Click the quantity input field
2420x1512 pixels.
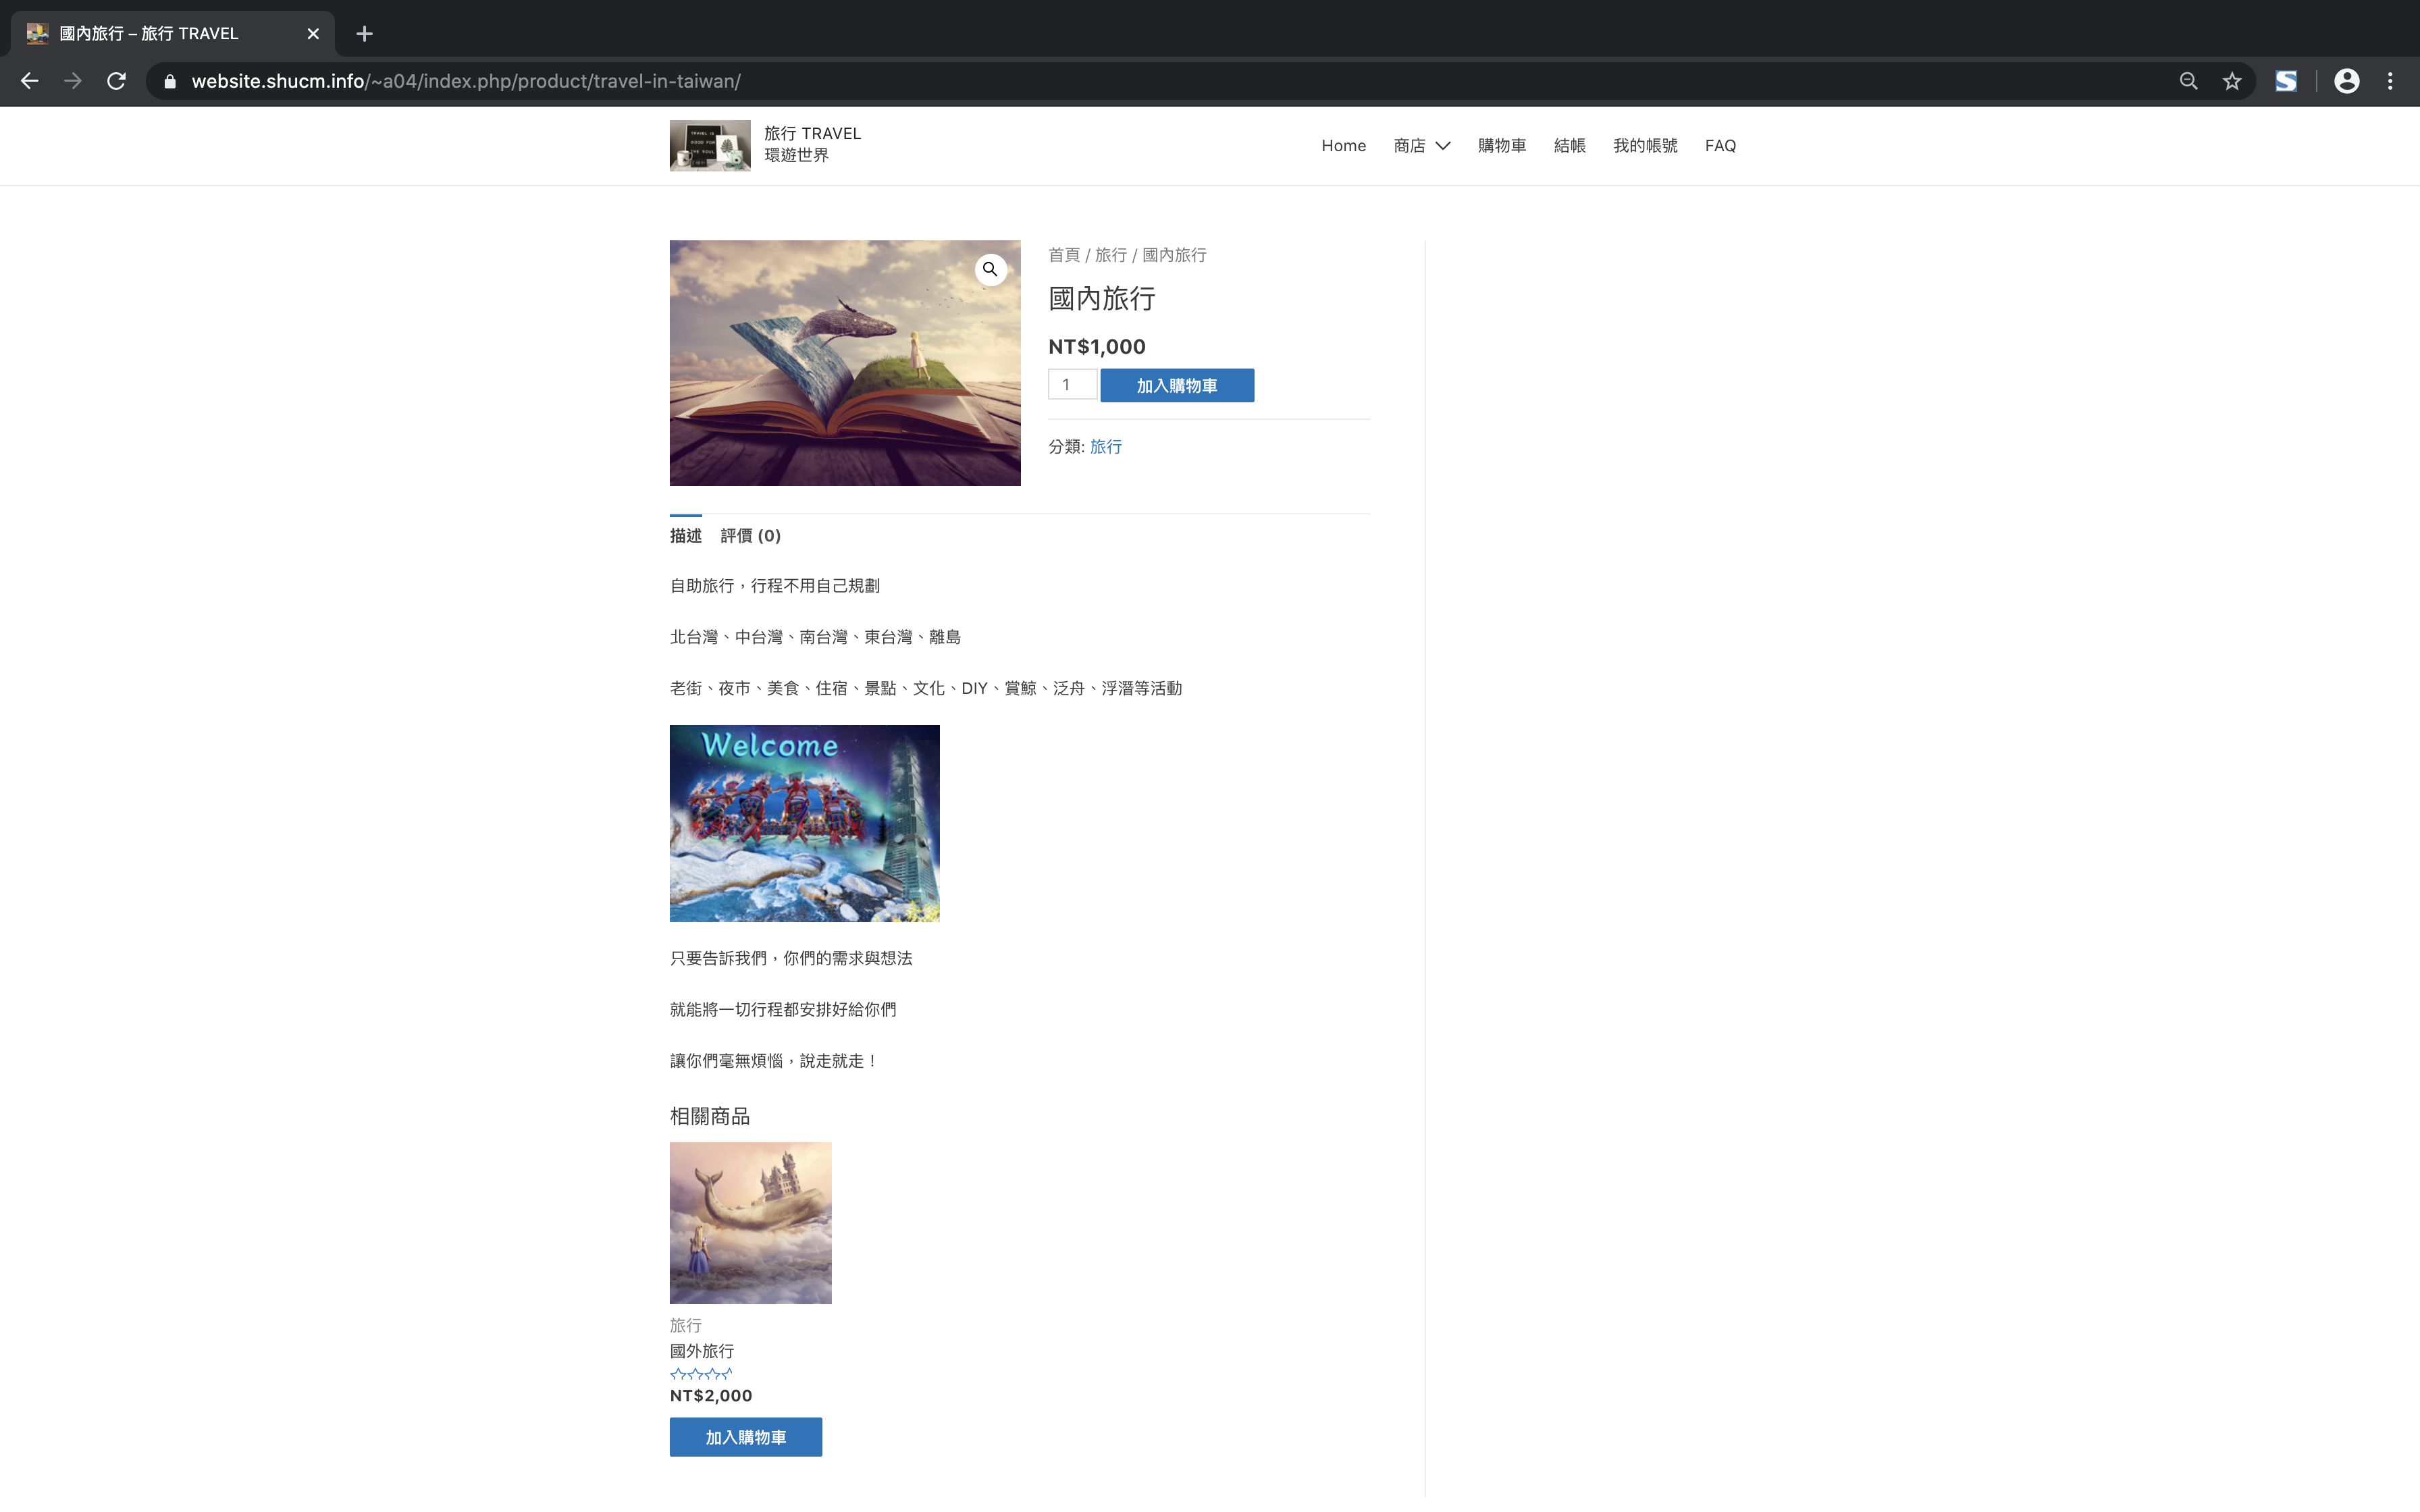(x=1071, y=385)
